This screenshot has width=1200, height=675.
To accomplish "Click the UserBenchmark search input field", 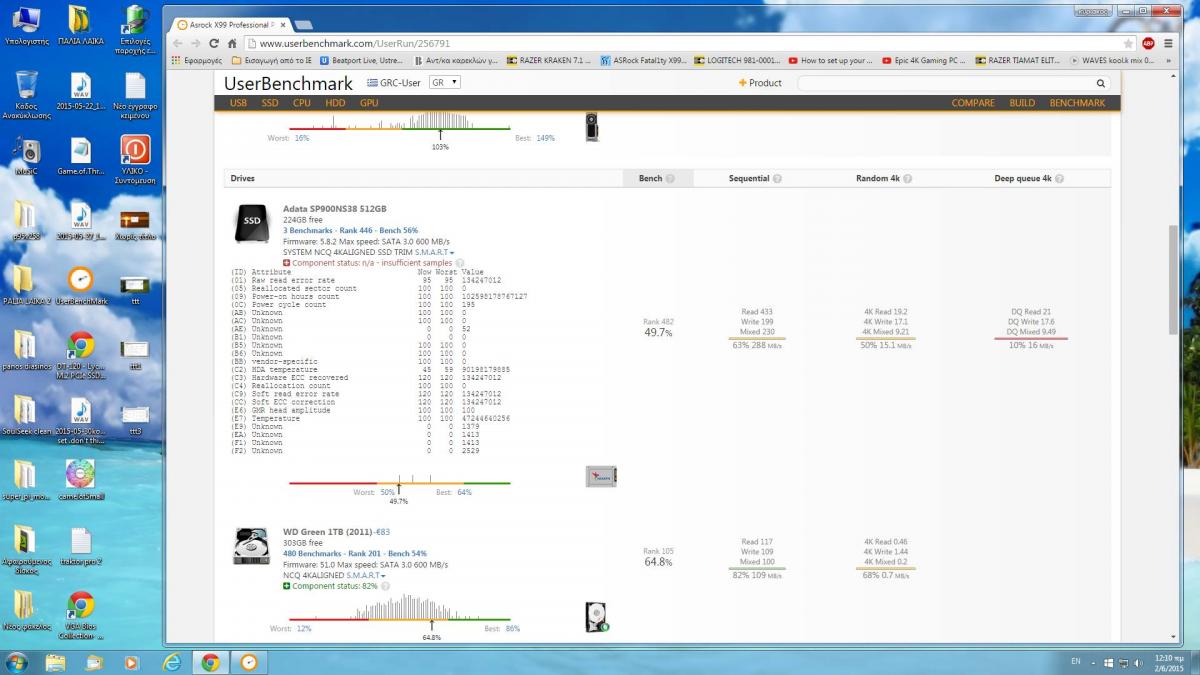I will [x=946, y=83].
